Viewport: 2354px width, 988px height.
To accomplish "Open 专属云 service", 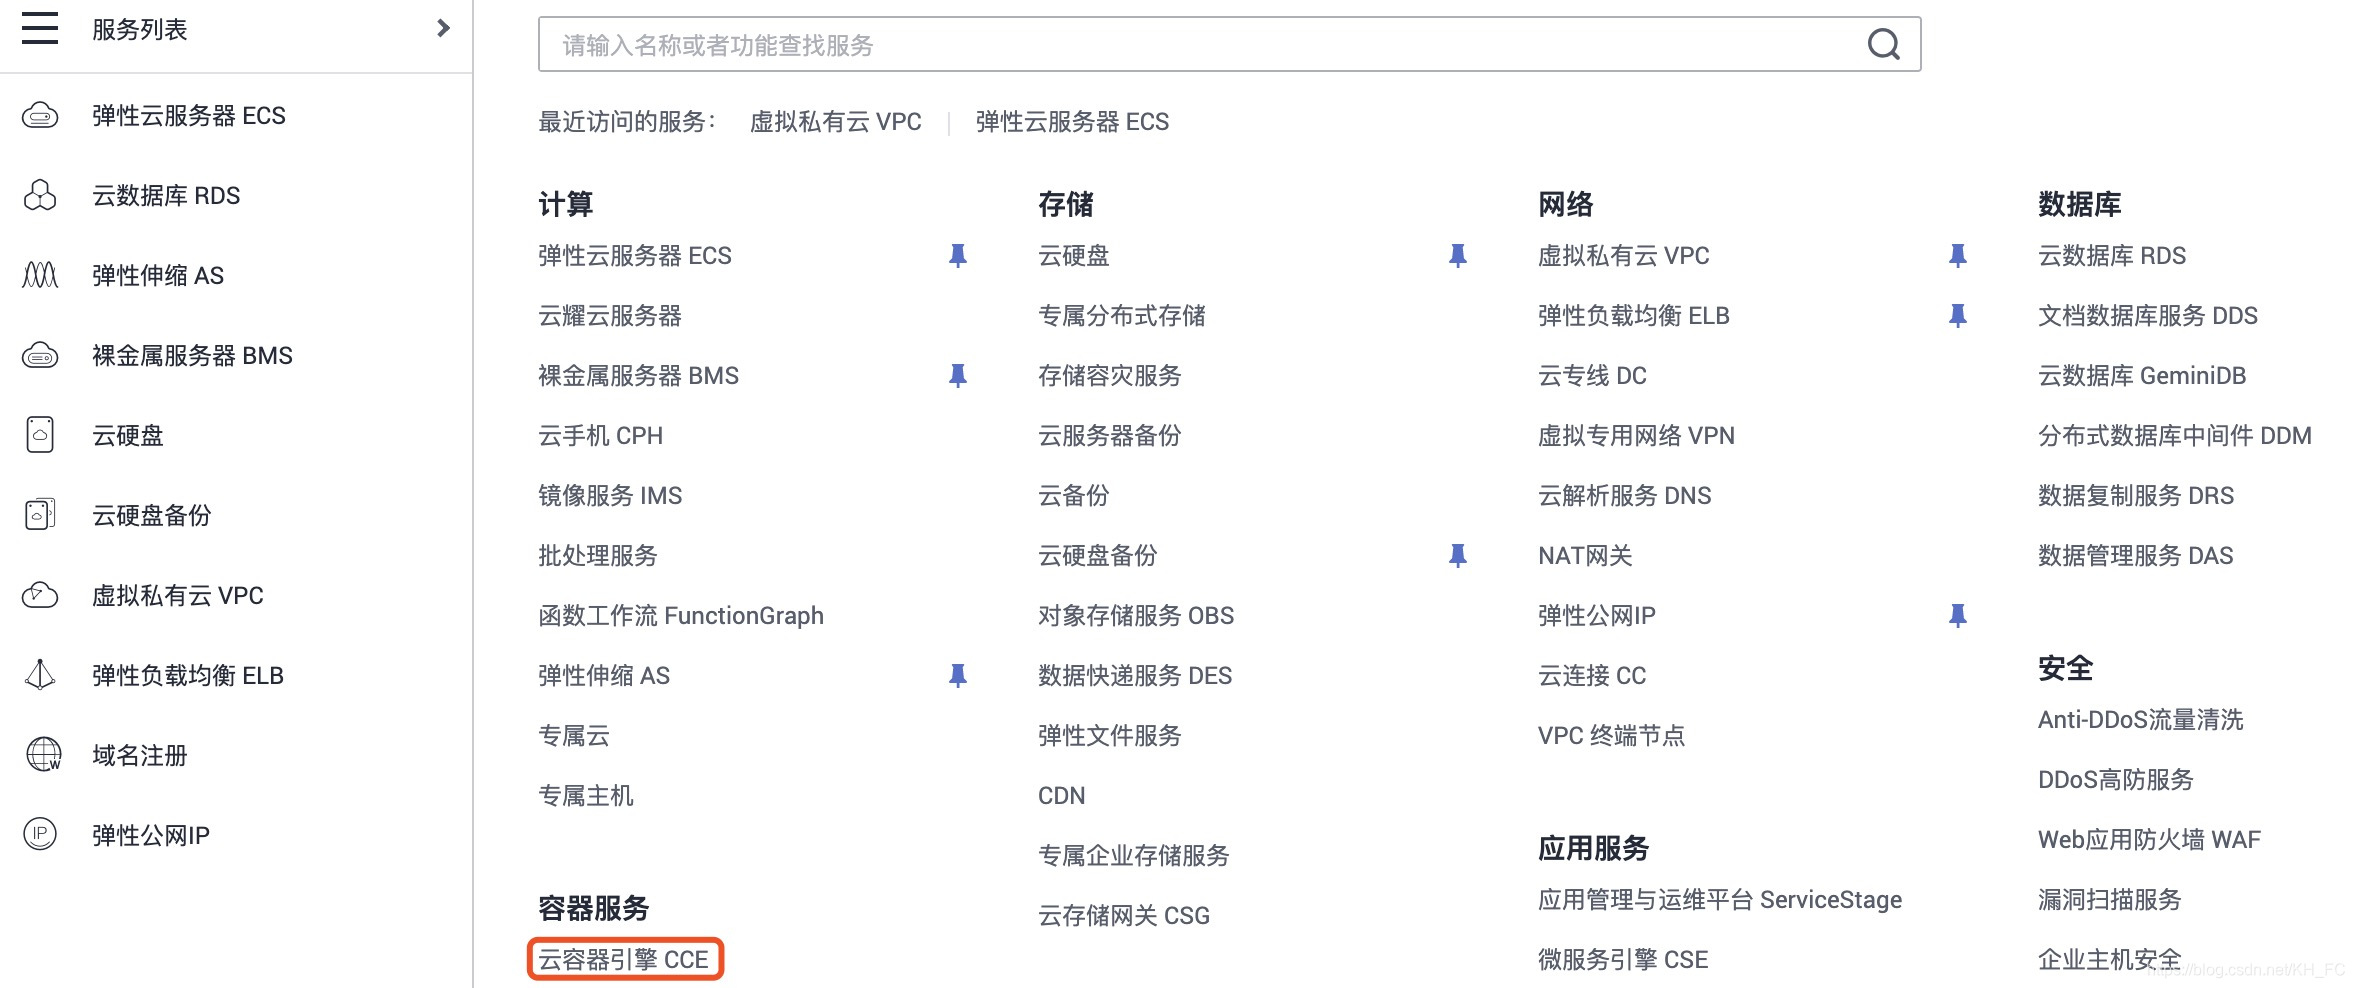I will (x=574, y=736).
